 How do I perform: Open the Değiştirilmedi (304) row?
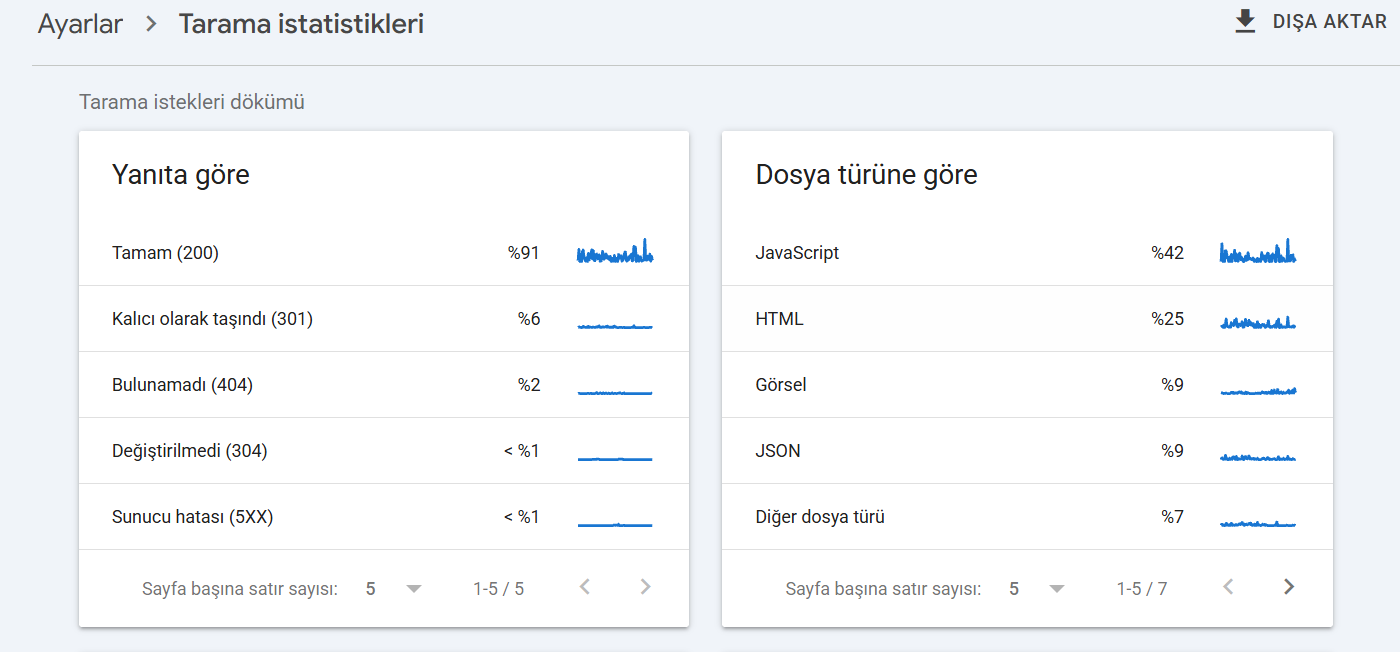point(384,451)
